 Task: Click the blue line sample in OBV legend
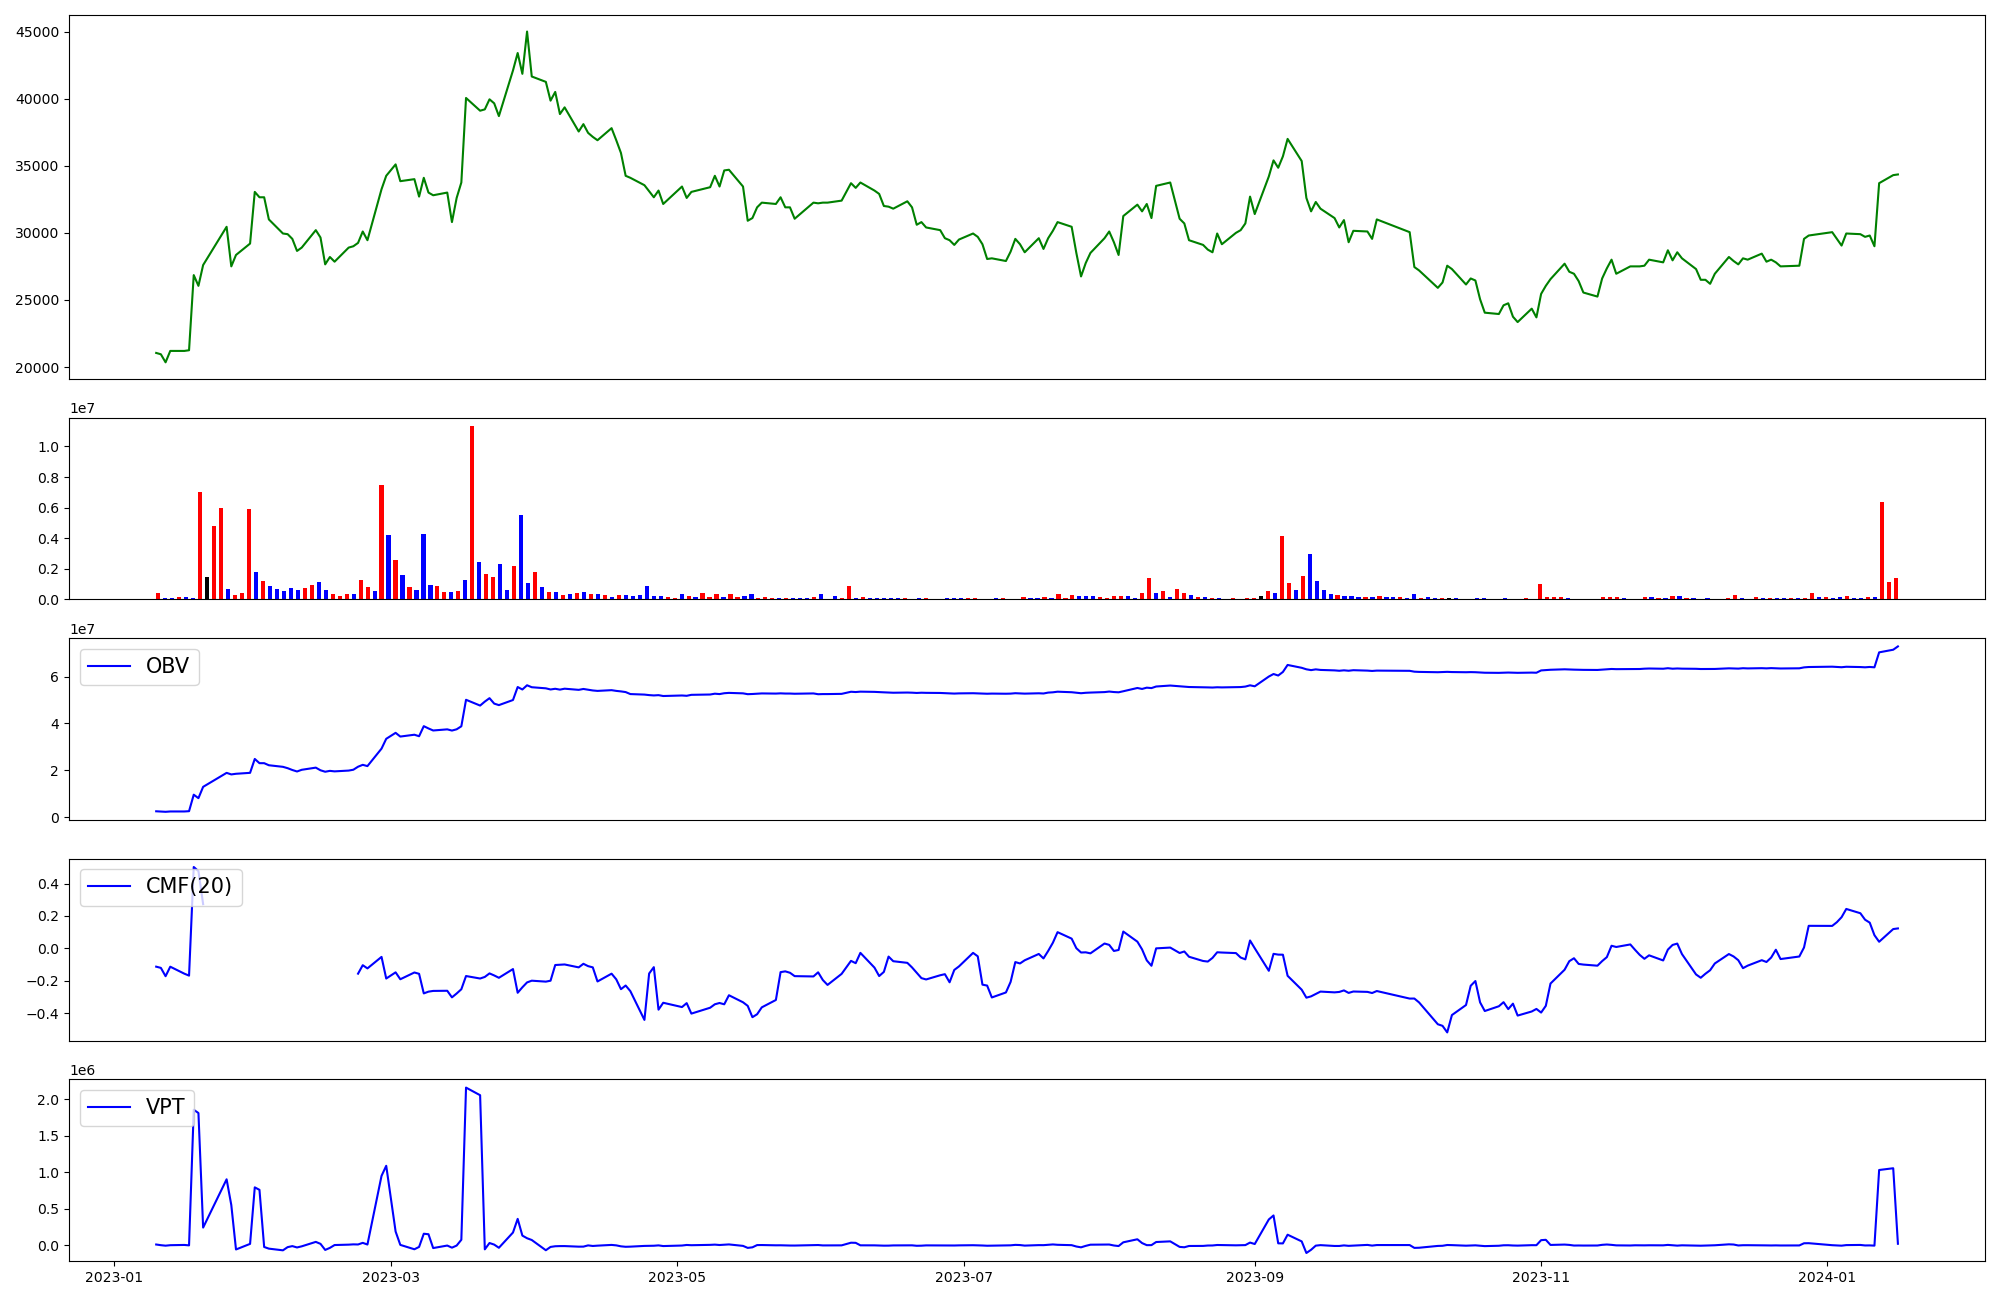click(110, 666)
